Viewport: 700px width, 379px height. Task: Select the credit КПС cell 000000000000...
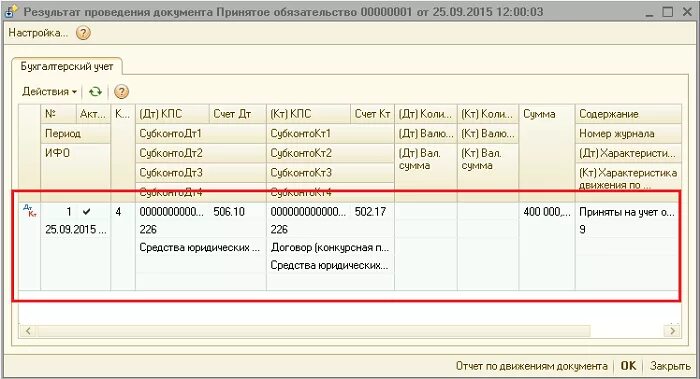[308, 211]
